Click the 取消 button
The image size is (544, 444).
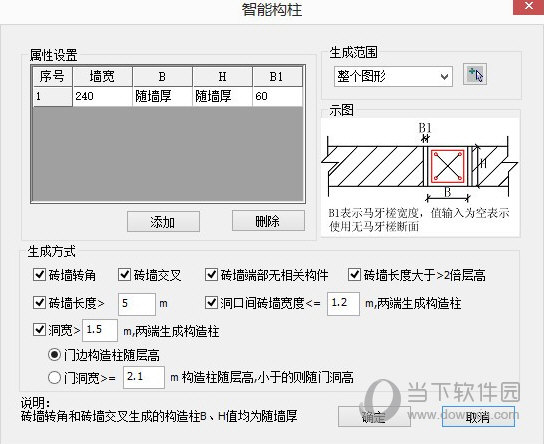[478, 417]
